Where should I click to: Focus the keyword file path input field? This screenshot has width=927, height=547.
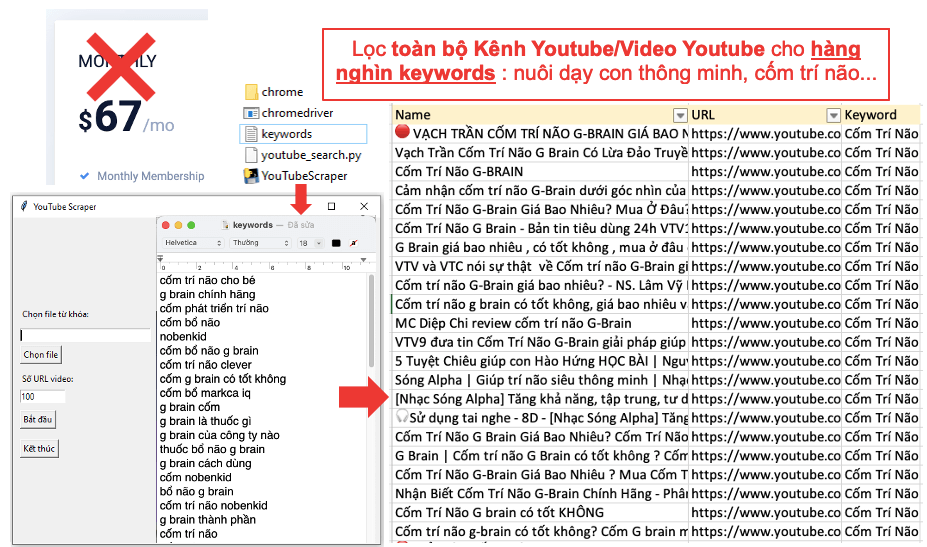pyautogui.click(x=86, y=335)
